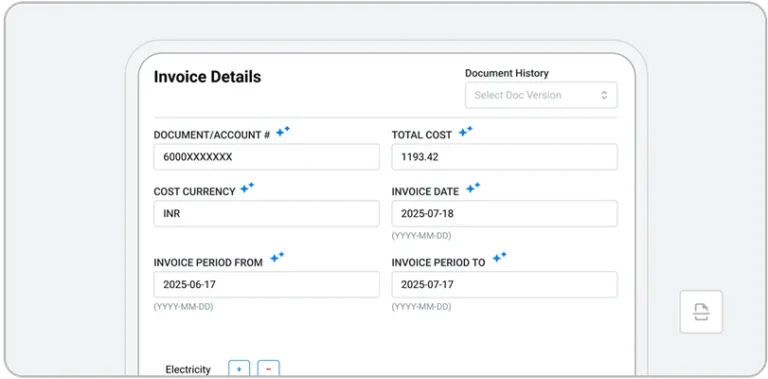Click the sparkle icon beside TOTAL COST
Viewport: 768px width, 379px height.
coord(465,131)
